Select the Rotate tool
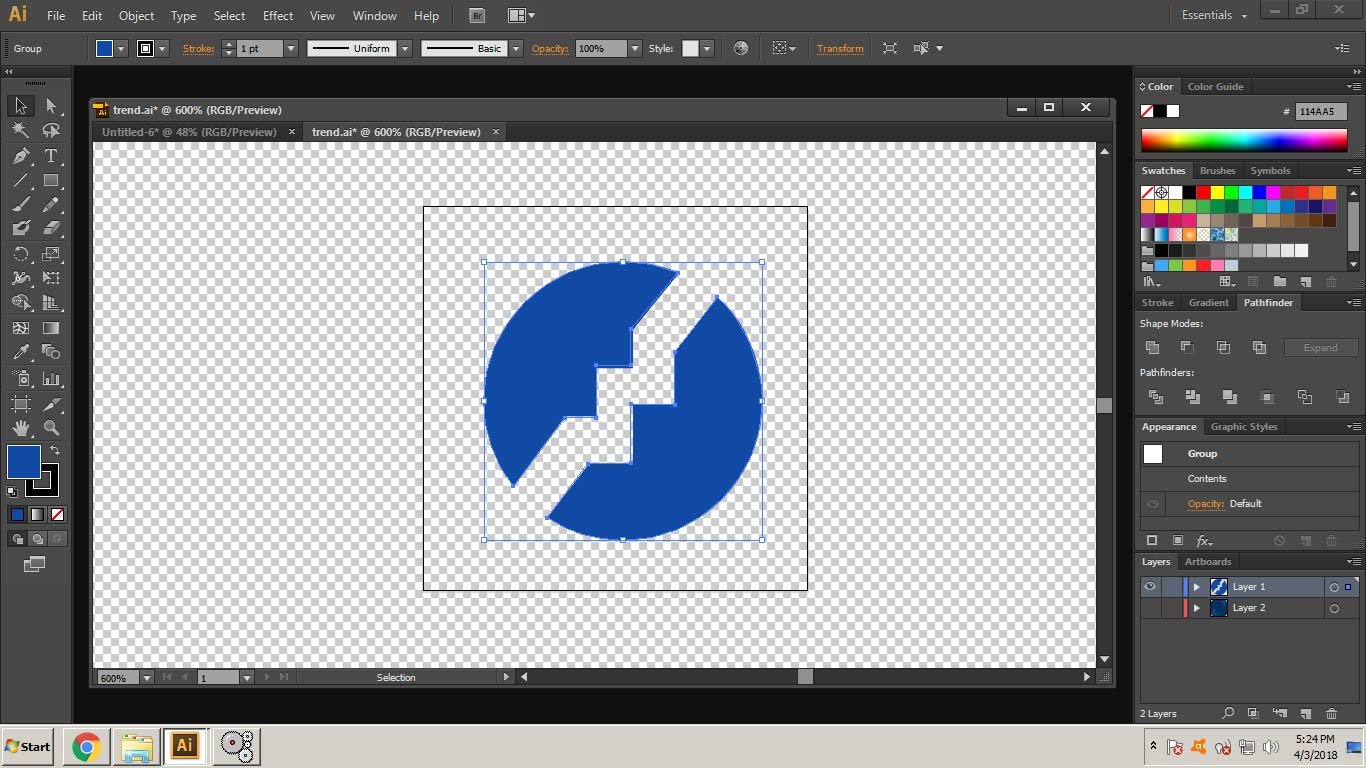Screen dimensions: 1366x768 pos(20,254)
